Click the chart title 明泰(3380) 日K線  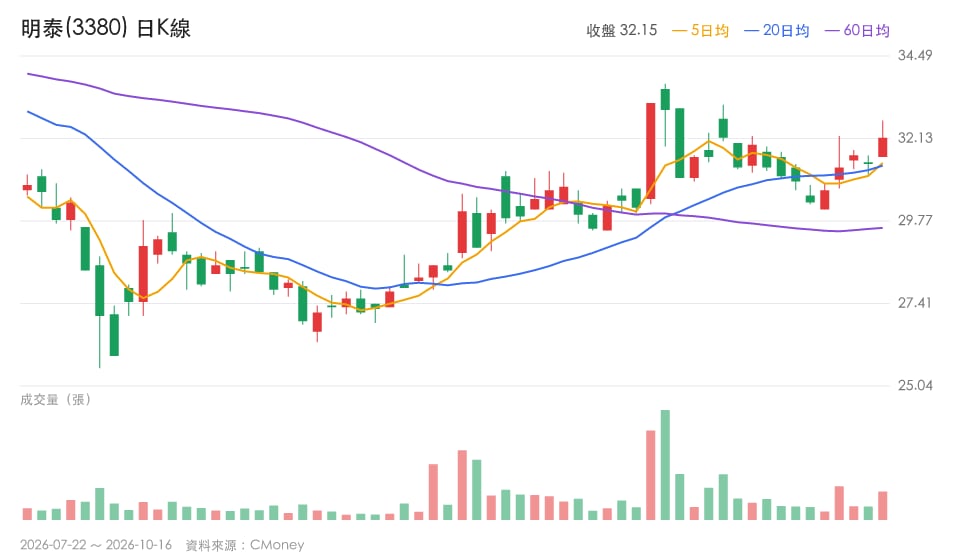(105, 28)
